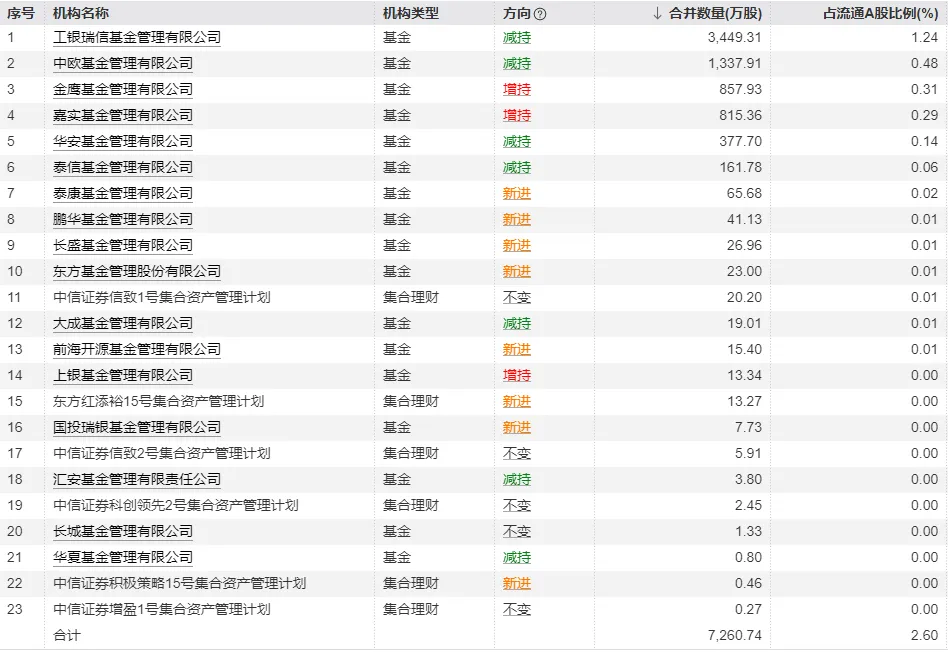Screen dimensions: 948x652
Task: Click the 815.36 quantity cell
Action: (741, 116)
